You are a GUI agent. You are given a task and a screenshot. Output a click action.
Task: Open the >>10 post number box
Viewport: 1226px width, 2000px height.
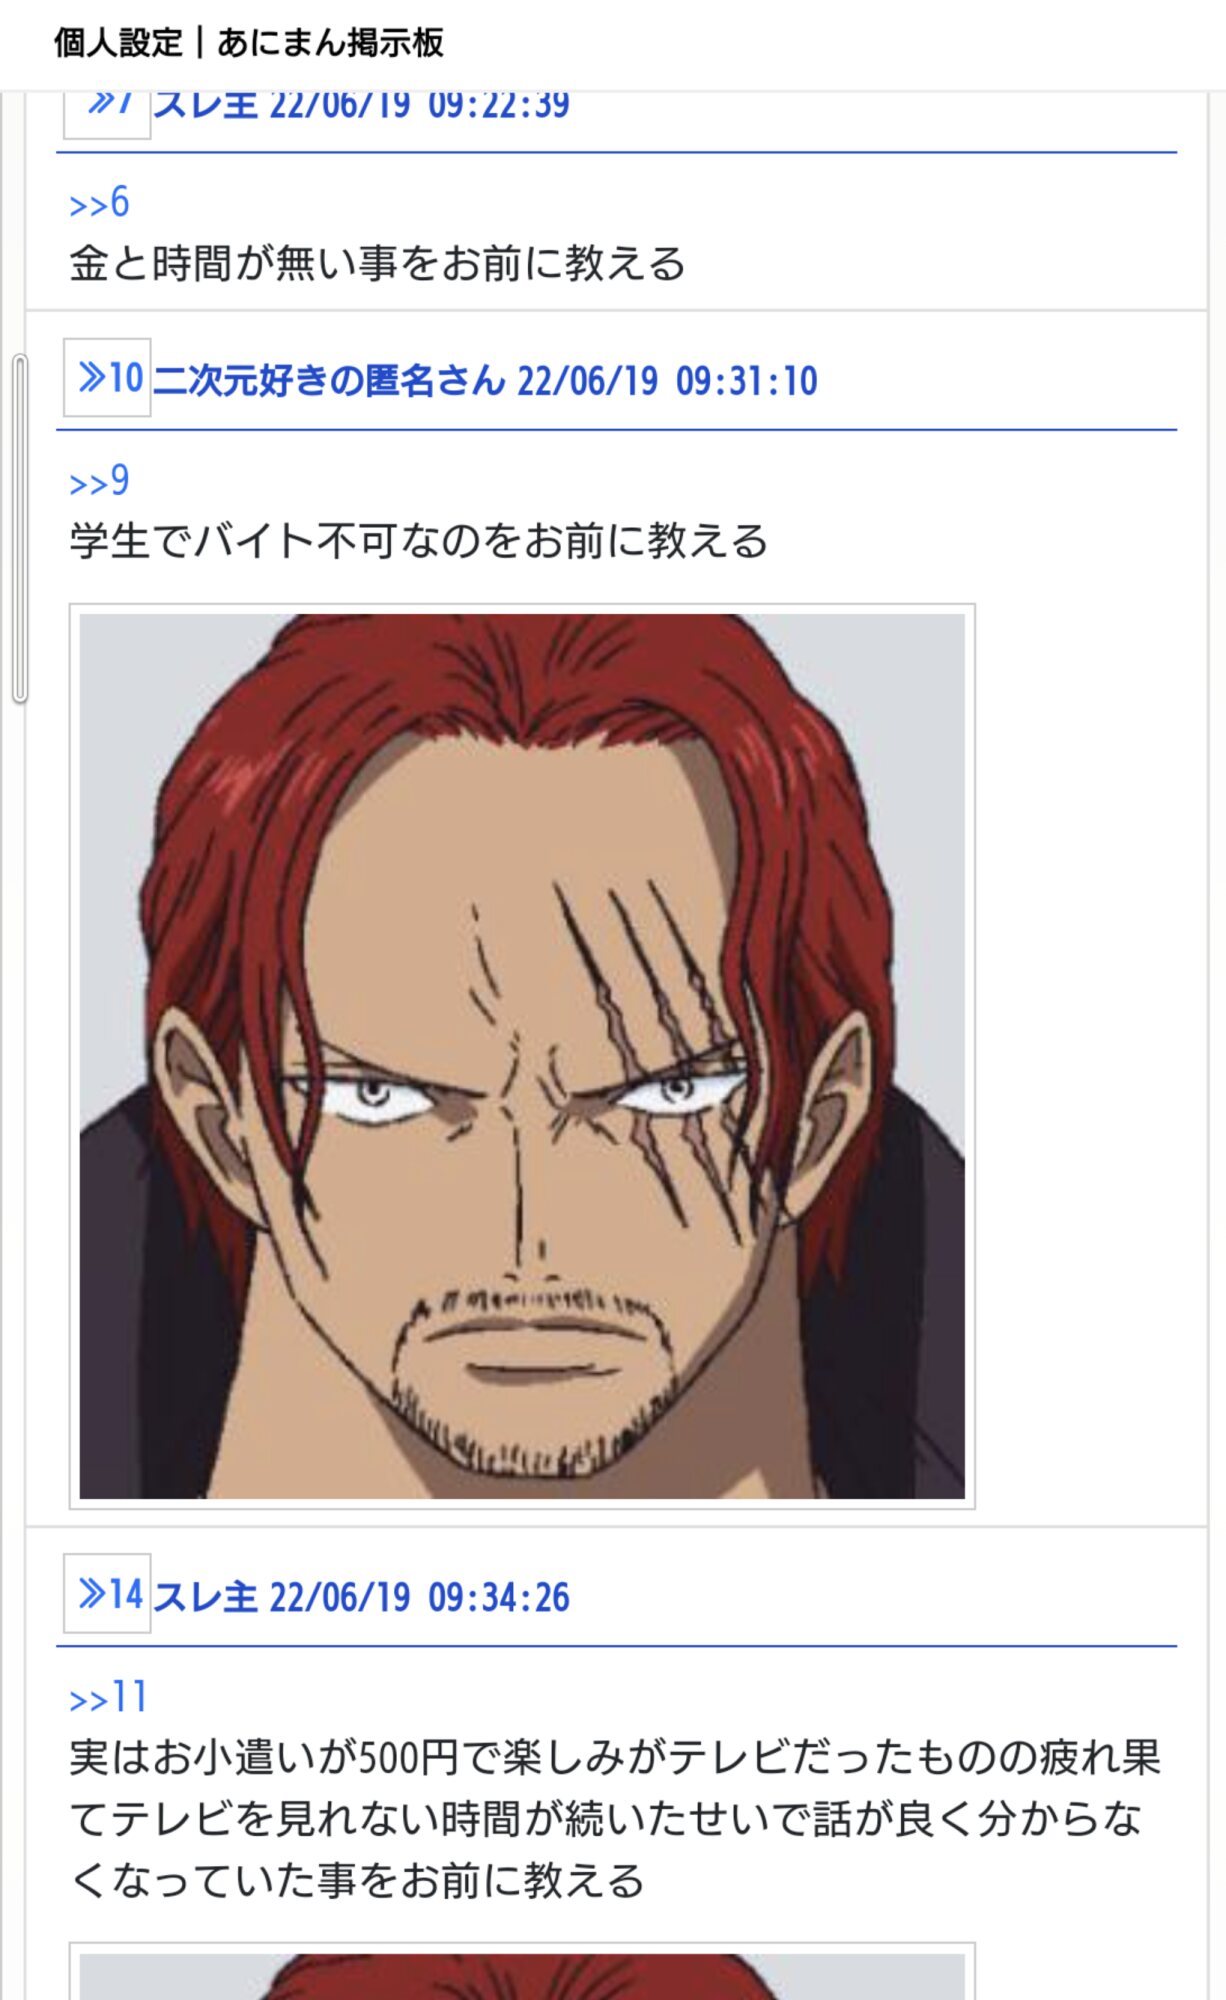[107, 377]
